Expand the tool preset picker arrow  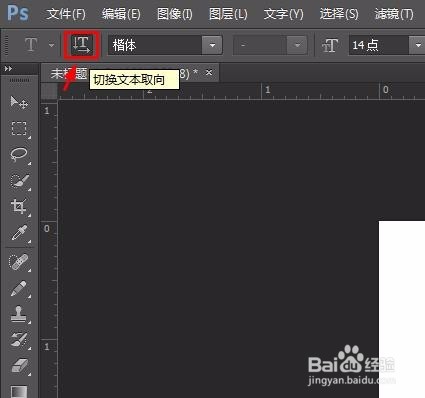(x=51, y=45)
